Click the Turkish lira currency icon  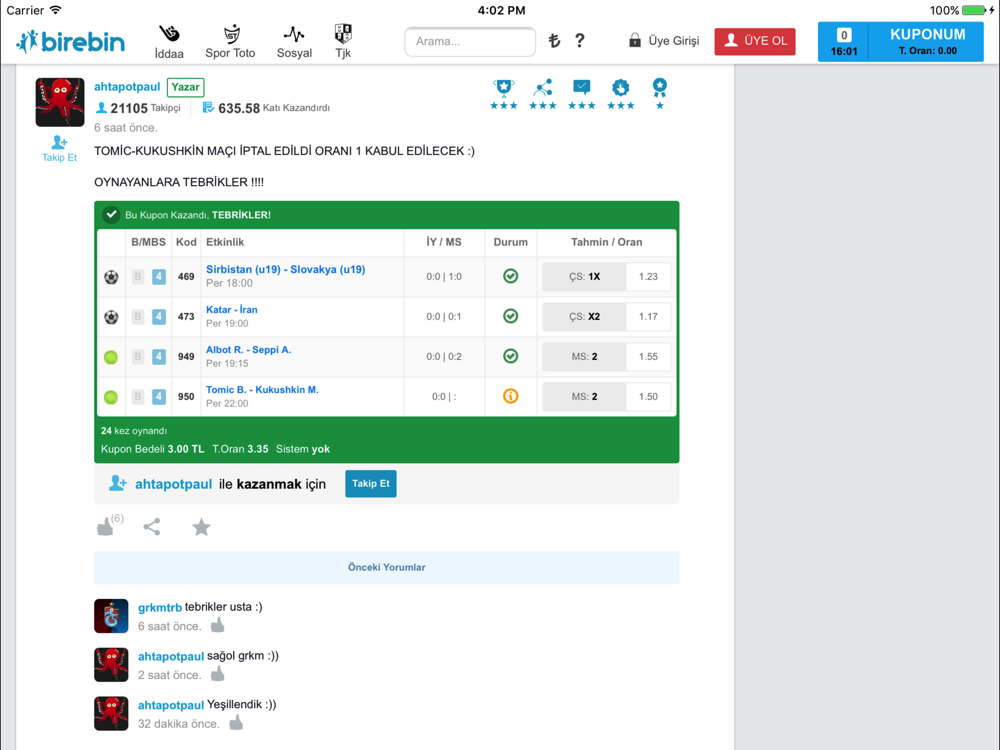(554, 41)
